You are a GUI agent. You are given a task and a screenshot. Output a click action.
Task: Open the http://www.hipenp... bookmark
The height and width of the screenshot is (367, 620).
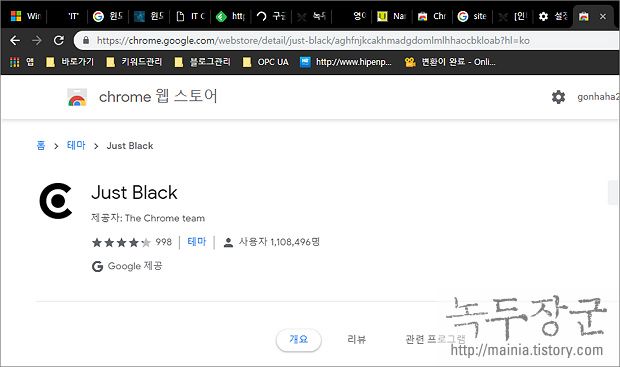[346, 62]
